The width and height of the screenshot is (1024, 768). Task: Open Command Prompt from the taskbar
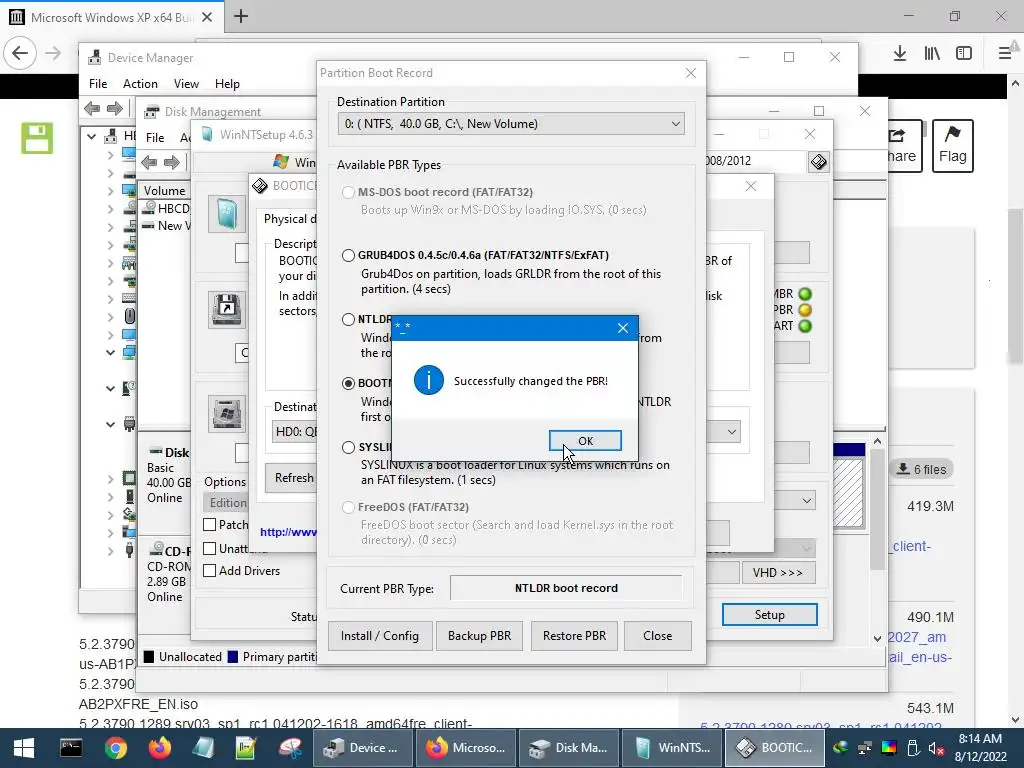[71, 748]
